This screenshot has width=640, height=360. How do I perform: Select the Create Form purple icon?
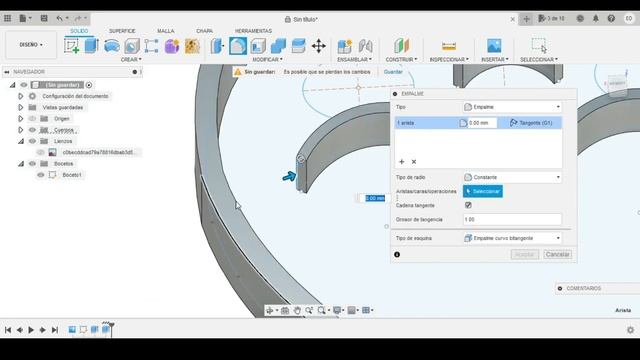pyautogui.click(x=172, y=46)
